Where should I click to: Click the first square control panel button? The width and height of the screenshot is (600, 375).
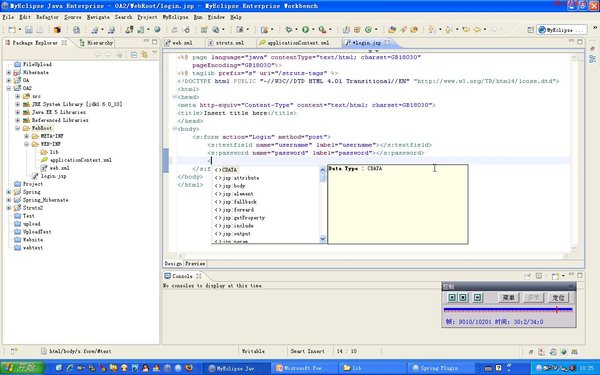452,297
